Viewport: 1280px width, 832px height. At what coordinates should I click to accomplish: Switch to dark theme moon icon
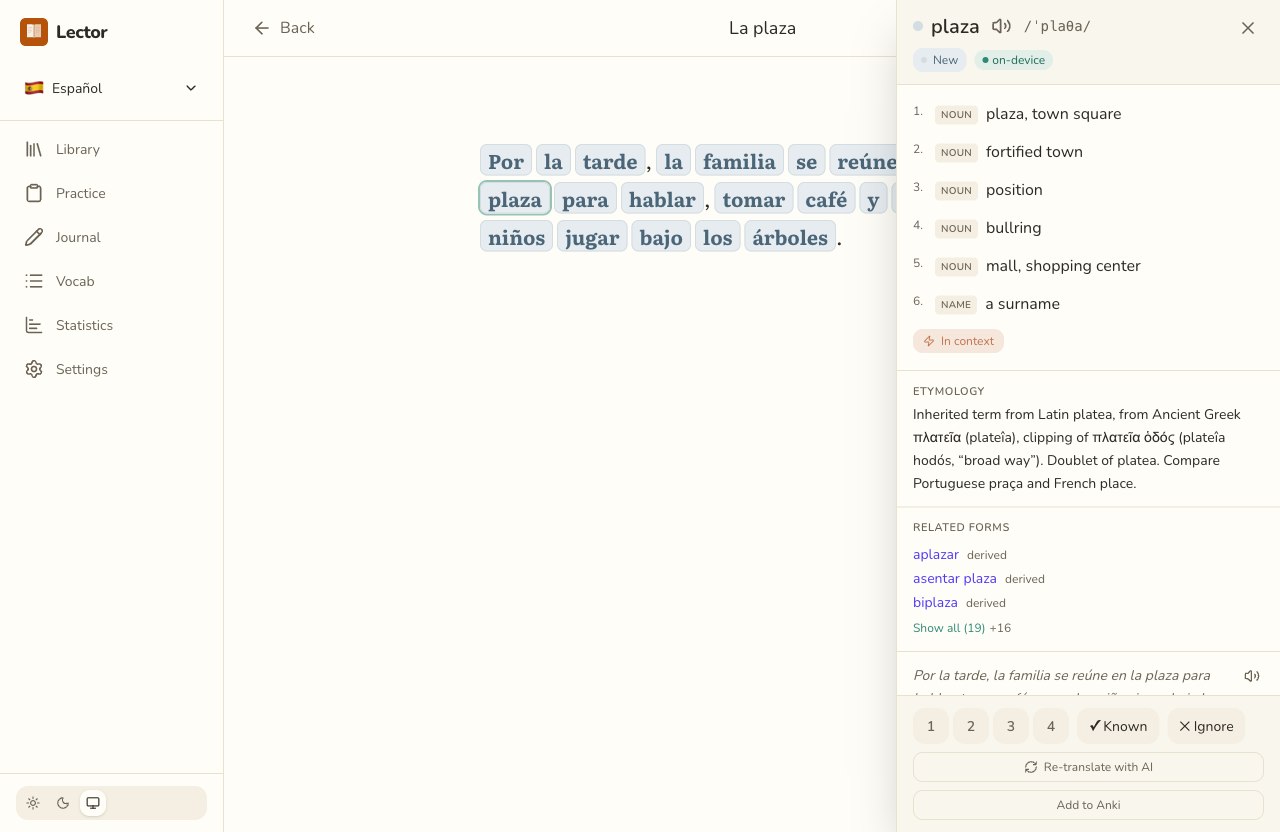63,803
